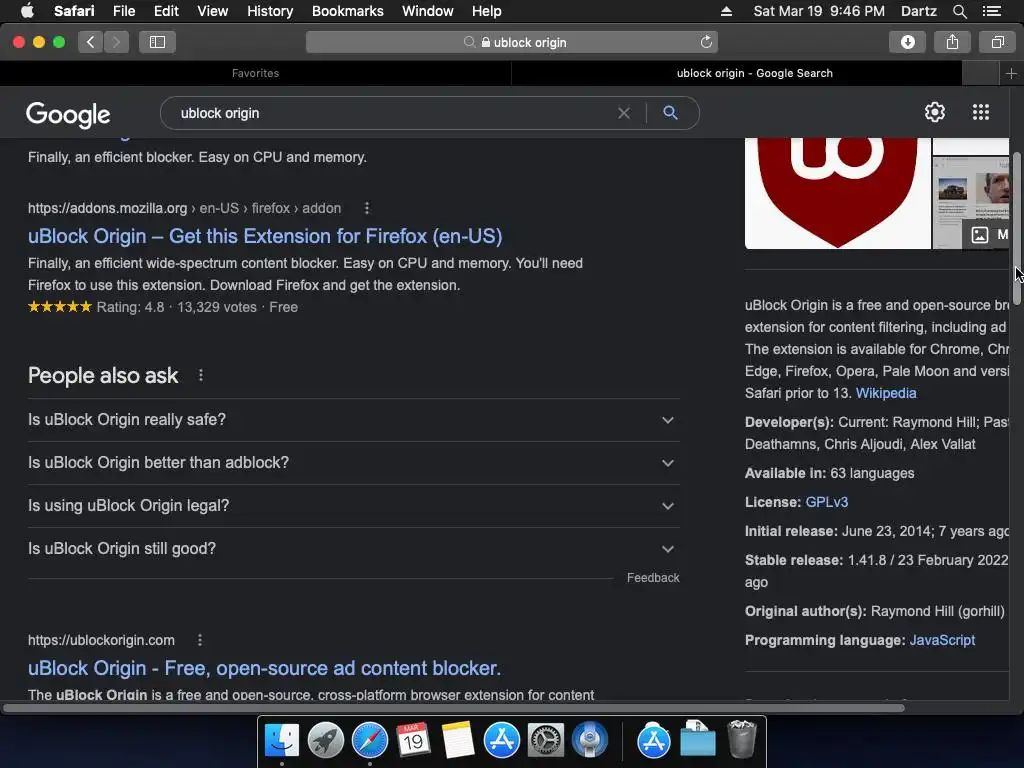
Task: Open the Notes app in the dock
Action: coord(457,741)
